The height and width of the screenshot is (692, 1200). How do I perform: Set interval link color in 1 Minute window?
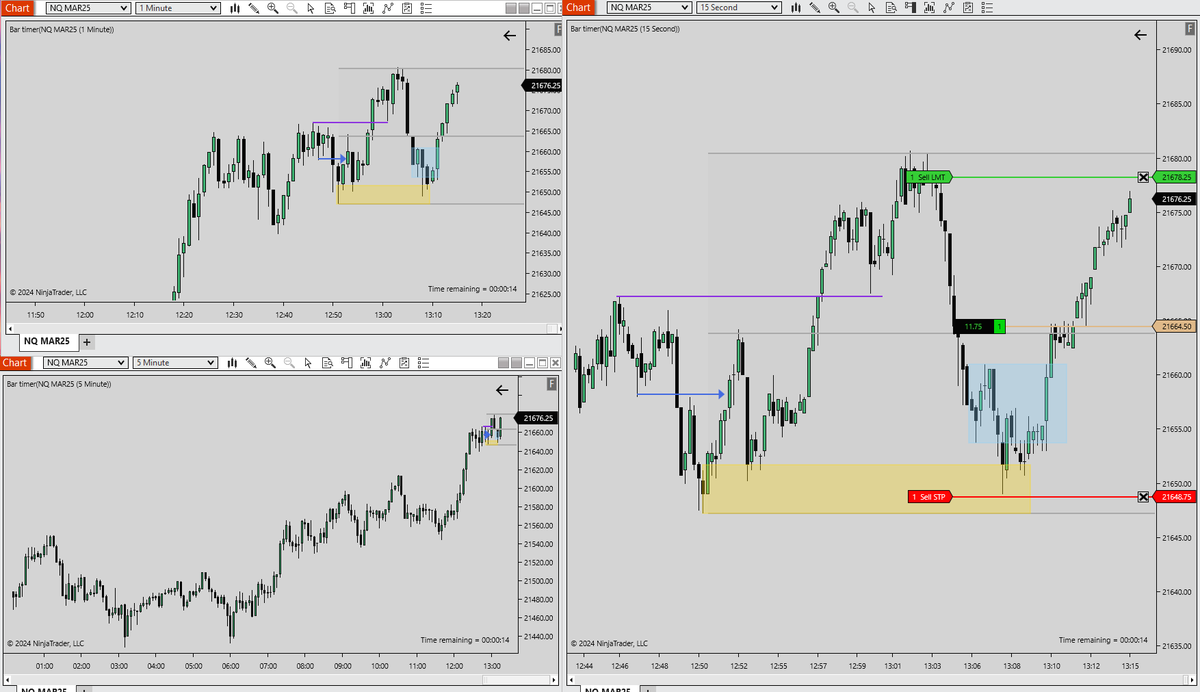coord(523,8)
